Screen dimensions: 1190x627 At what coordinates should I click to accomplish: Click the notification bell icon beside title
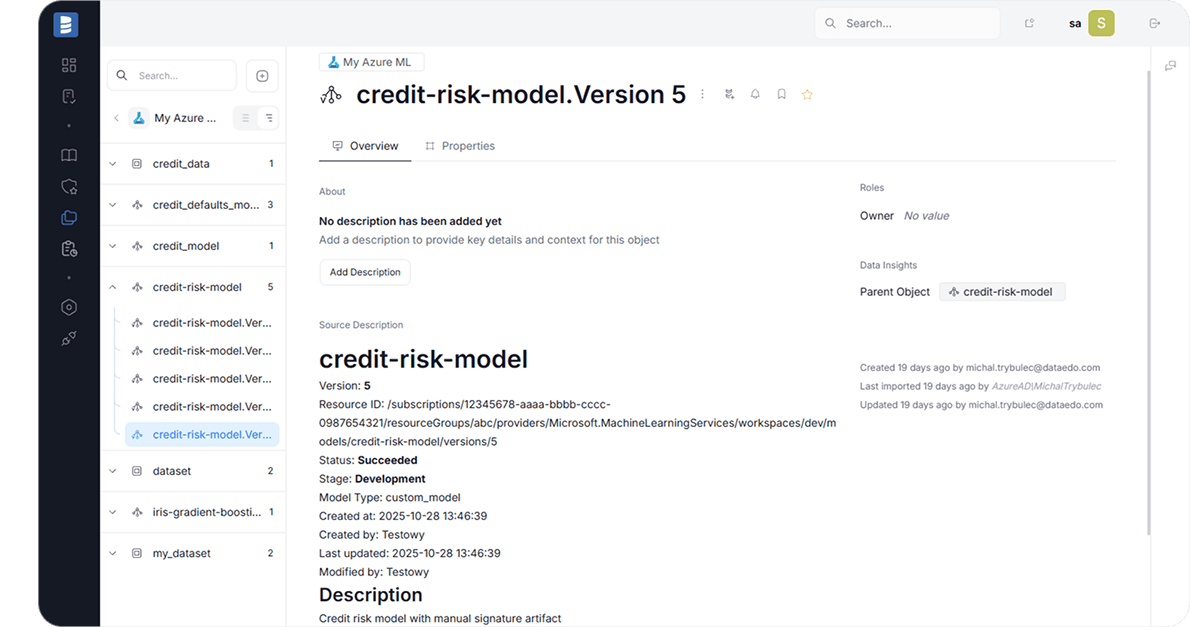click(x=755, y=94)
